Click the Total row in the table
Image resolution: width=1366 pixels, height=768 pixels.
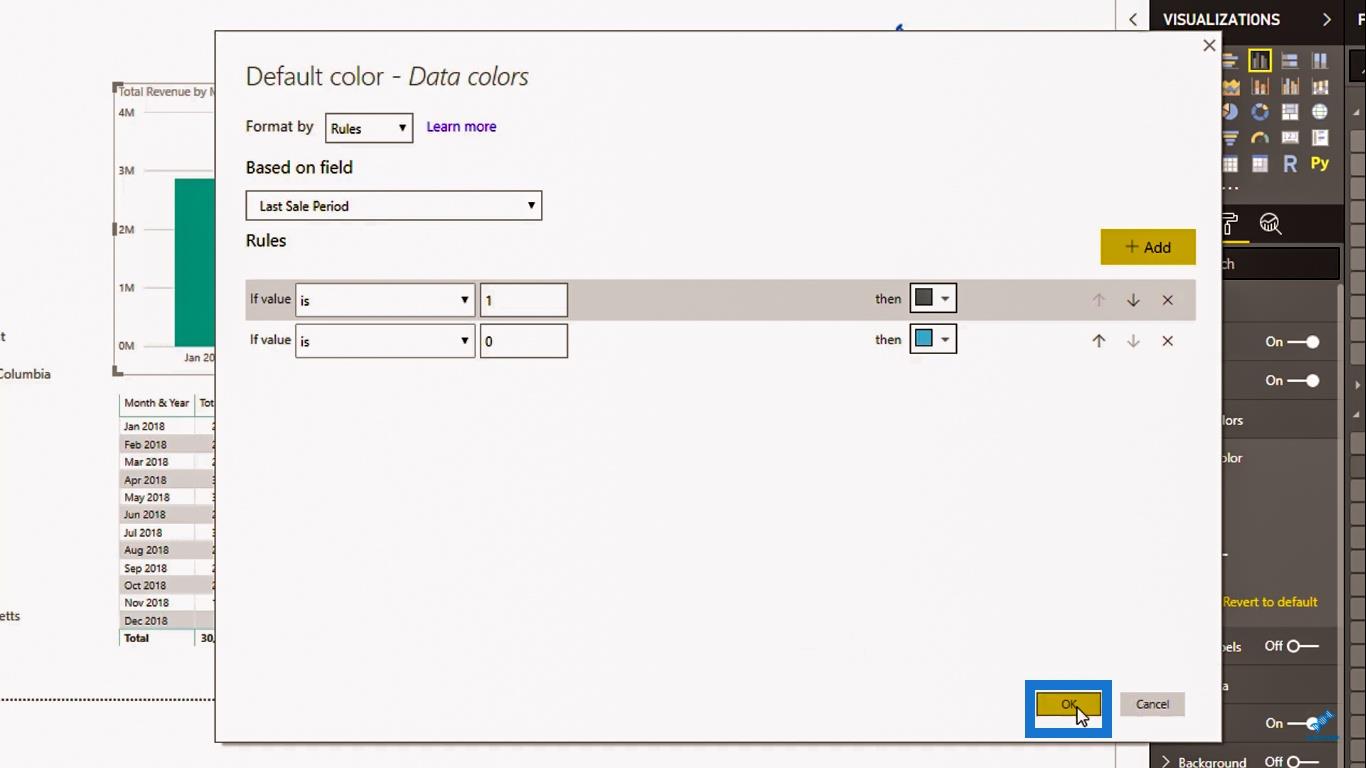click(166, 638)
